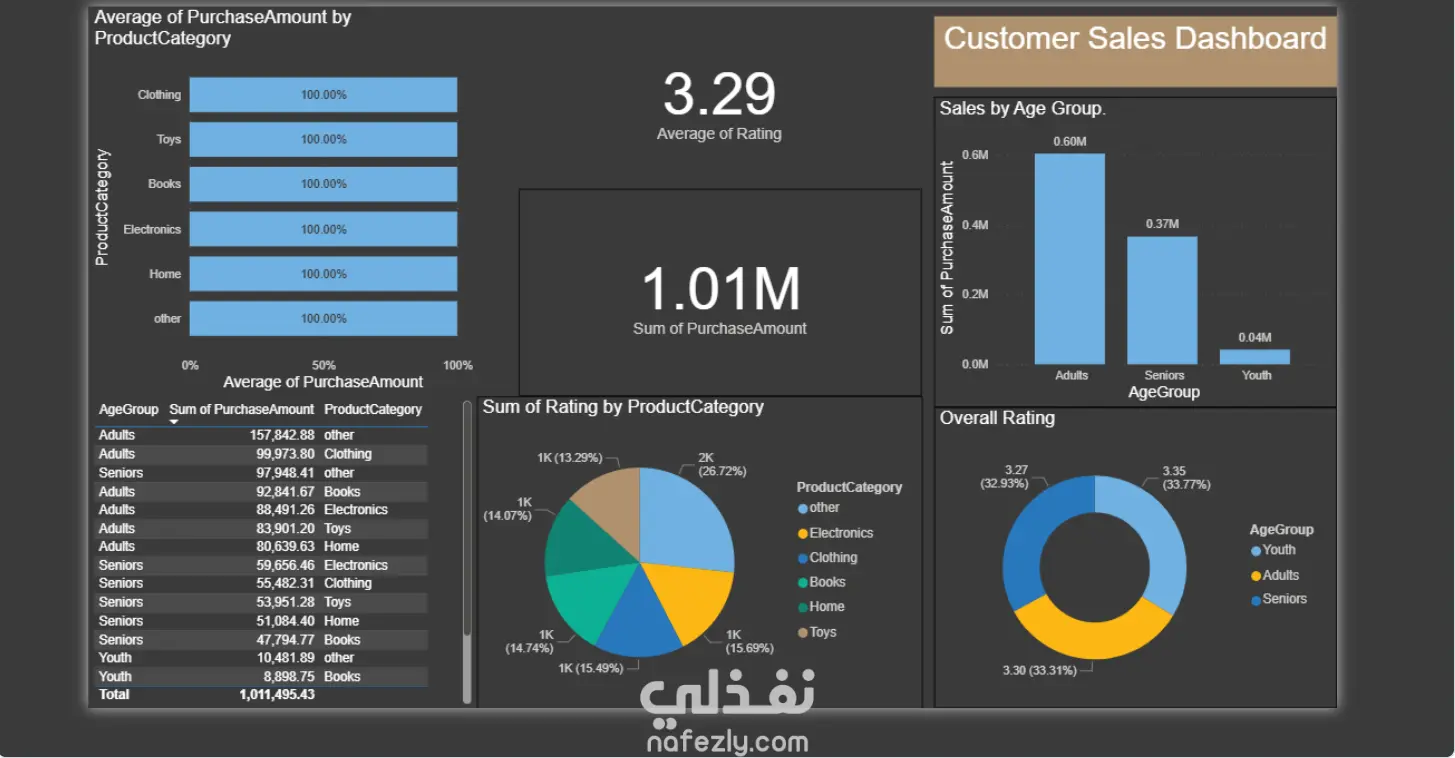Click the Youth column labeled 0.04M

pos(1255,357)
